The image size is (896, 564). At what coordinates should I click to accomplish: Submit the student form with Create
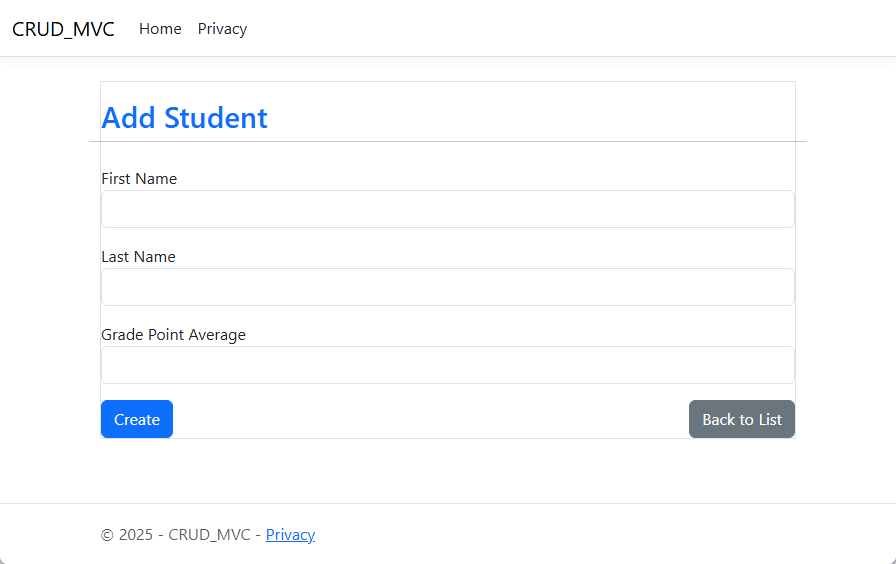coord(137,419)
